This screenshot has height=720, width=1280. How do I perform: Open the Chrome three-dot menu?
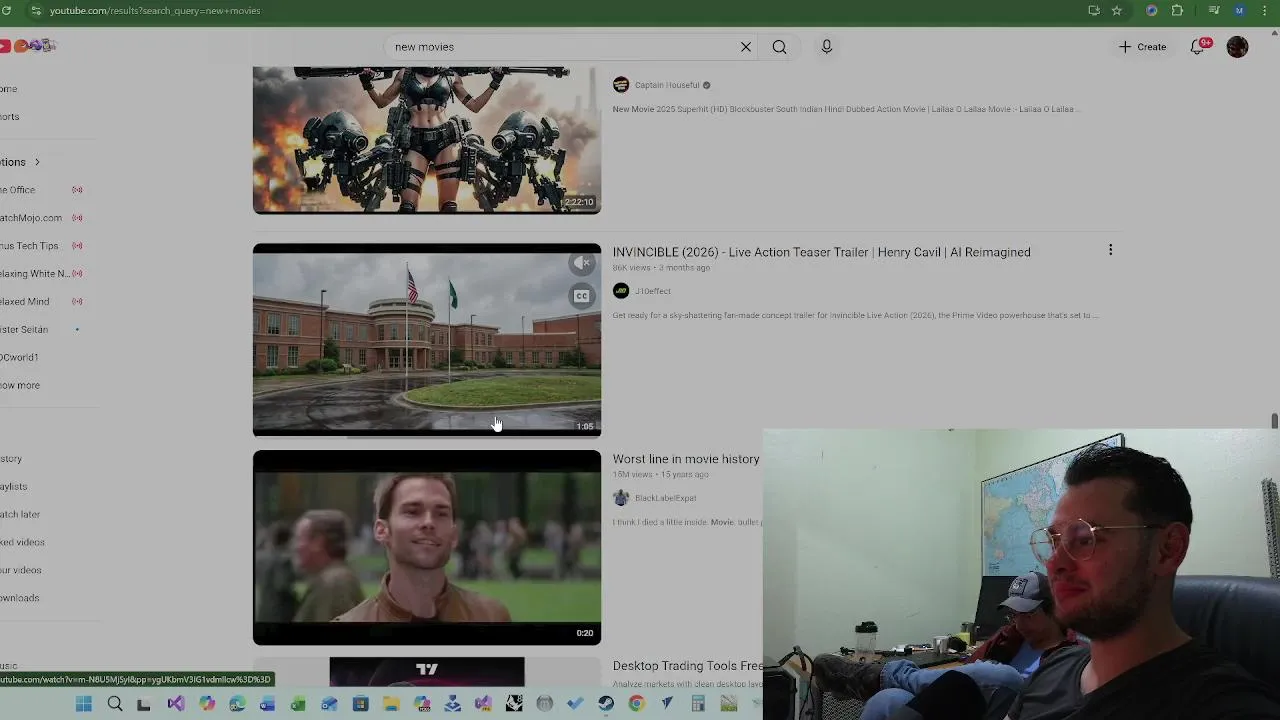pos(1265,10)
